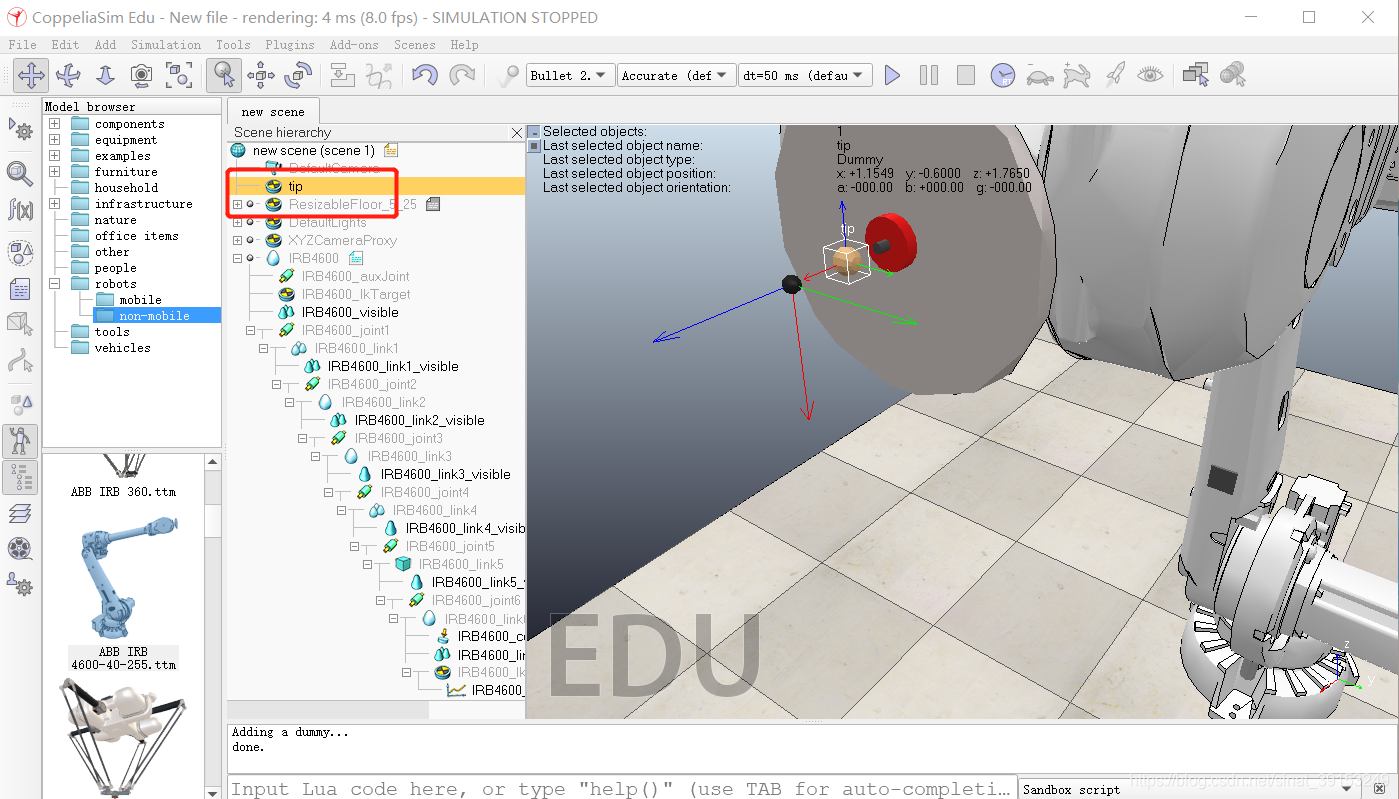This screenshot has width=1399, height=799.
Task: Open the Bullet physics engine dropdown
Action: tap(570, 75)
